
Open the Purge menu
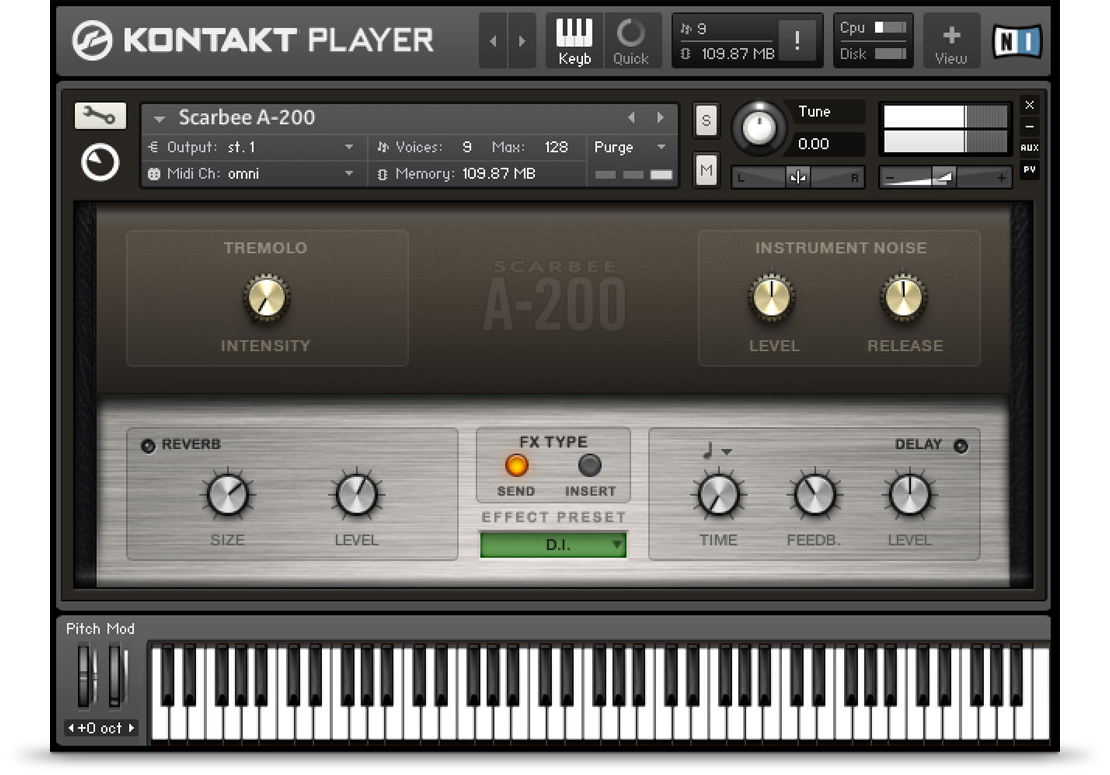(x=631, y=147)
